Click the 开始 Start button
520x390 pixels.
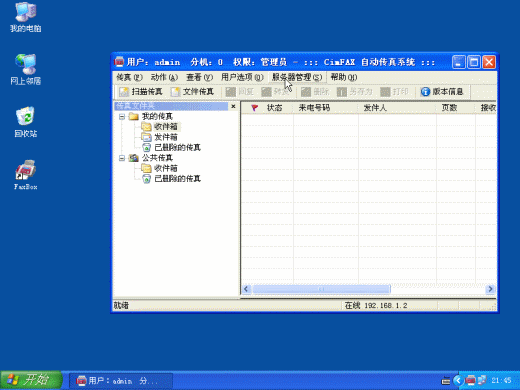coord(31,380)
